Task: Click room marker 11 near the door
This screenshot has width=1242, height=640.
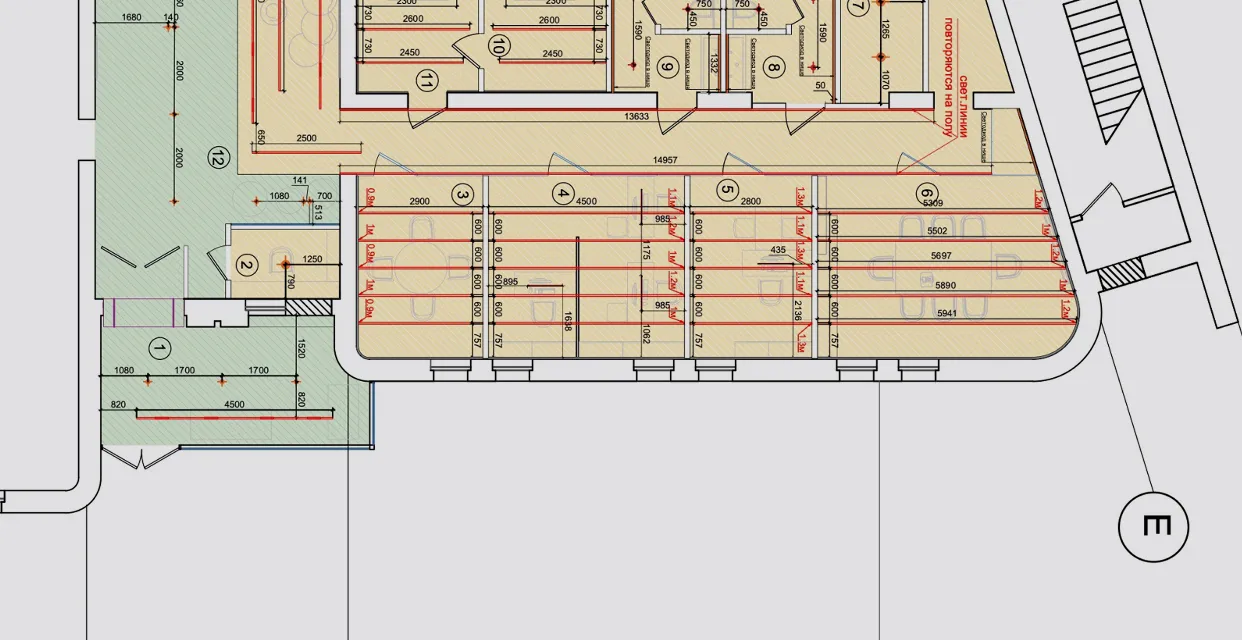Action: tap(428, 80)
